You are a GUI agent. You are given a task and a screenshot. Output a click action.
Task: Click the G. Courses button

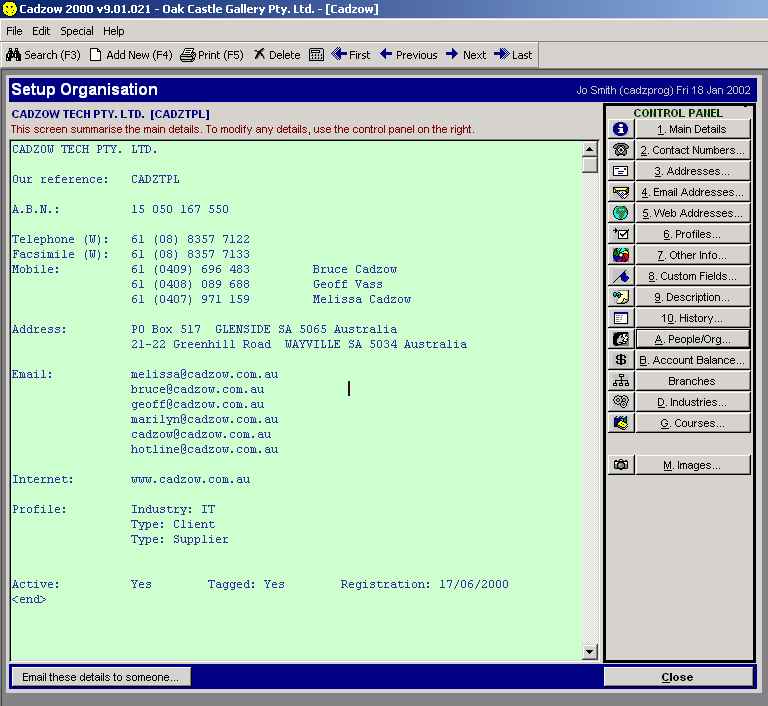(x=692, y=423)
